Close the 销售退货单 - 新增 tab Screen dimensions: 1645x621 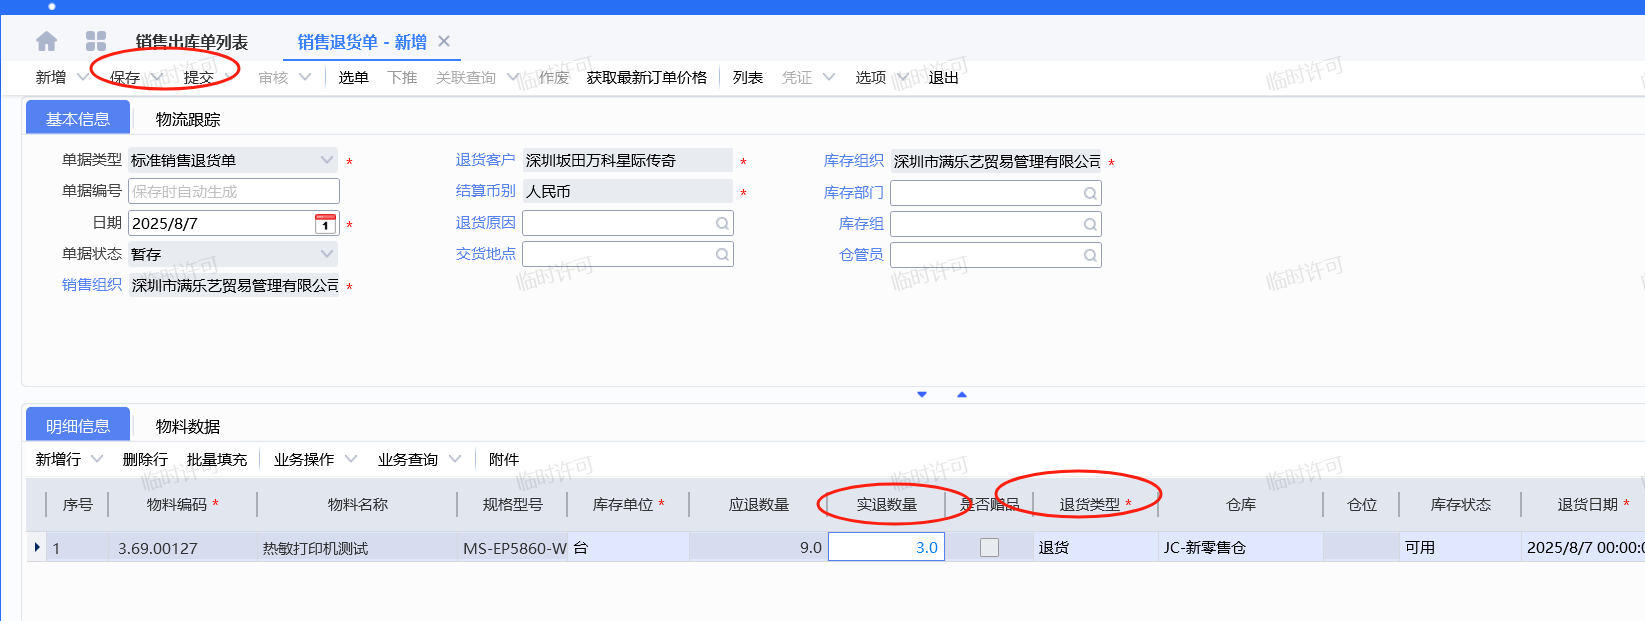[444, 41]
